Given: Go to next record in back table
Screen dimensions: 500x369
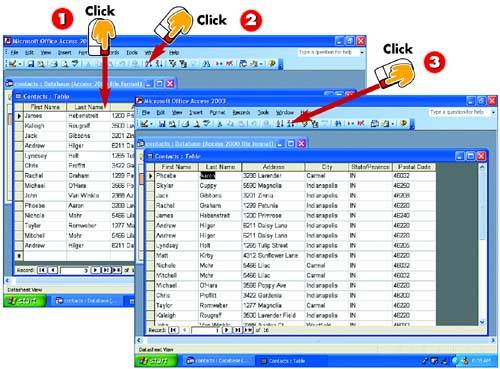Looking at the screenshot, I should (x=95, y=270).
